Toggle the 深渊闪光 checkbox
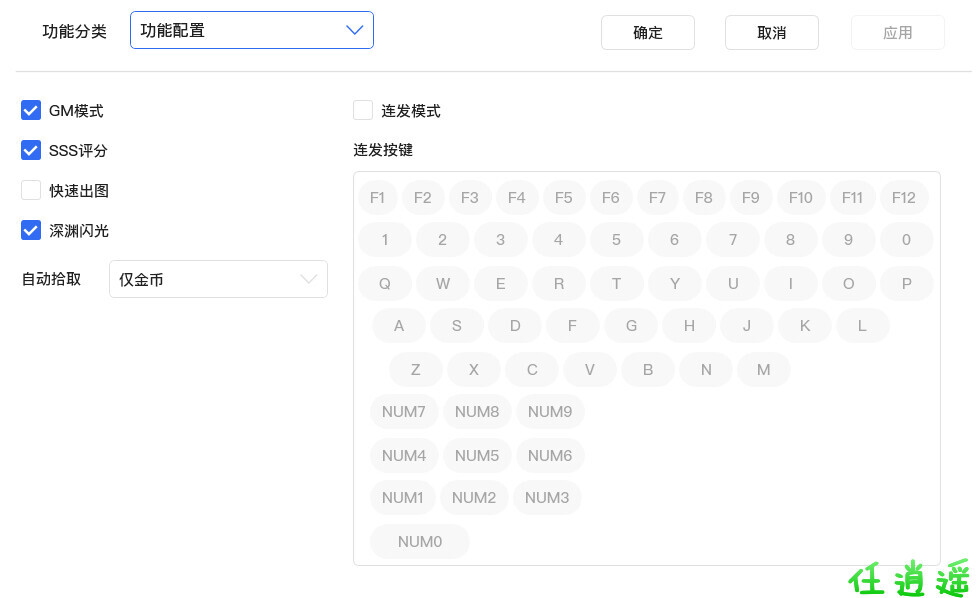The height and width of the screenshot is (598, 979). 31,231
